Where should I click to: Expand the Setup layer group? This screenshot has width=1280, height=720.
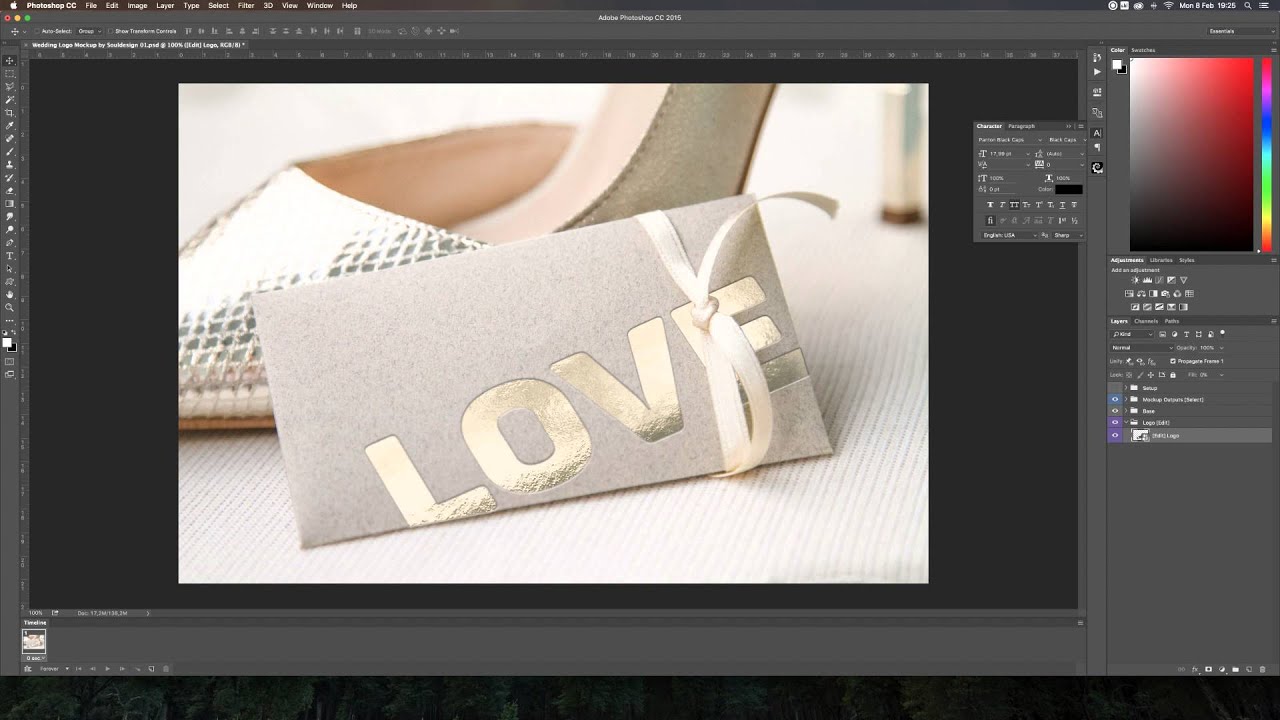click(x=1126, y=387)
